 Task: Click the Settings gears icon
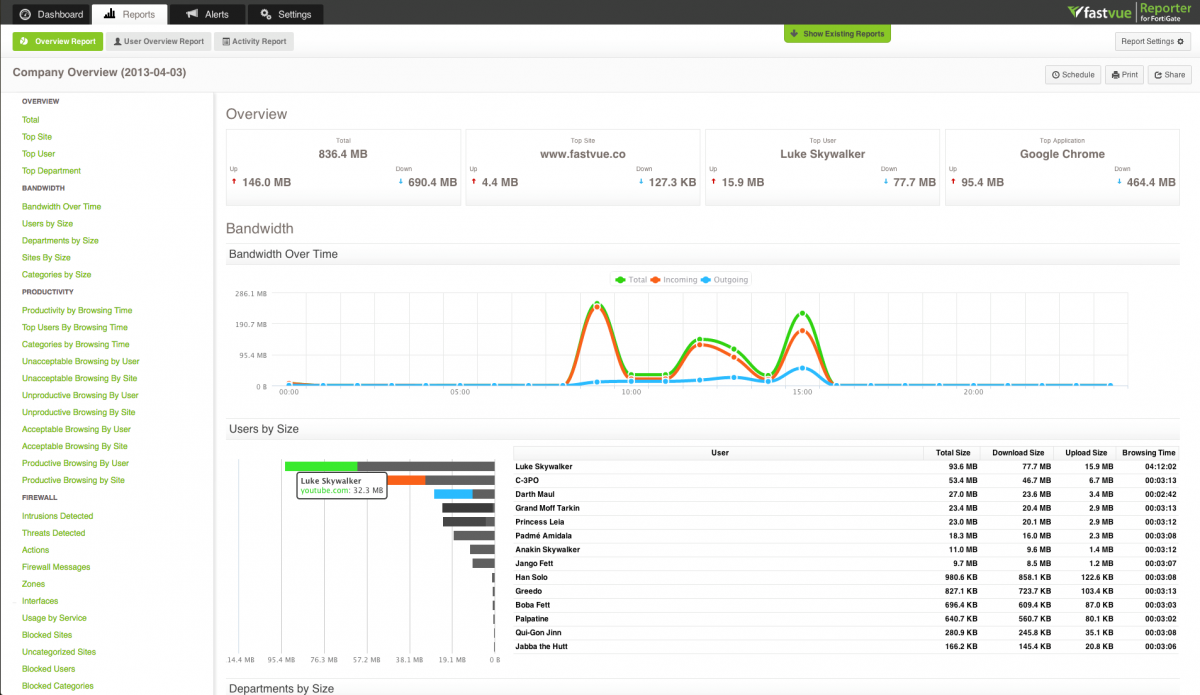click(265, 14)
